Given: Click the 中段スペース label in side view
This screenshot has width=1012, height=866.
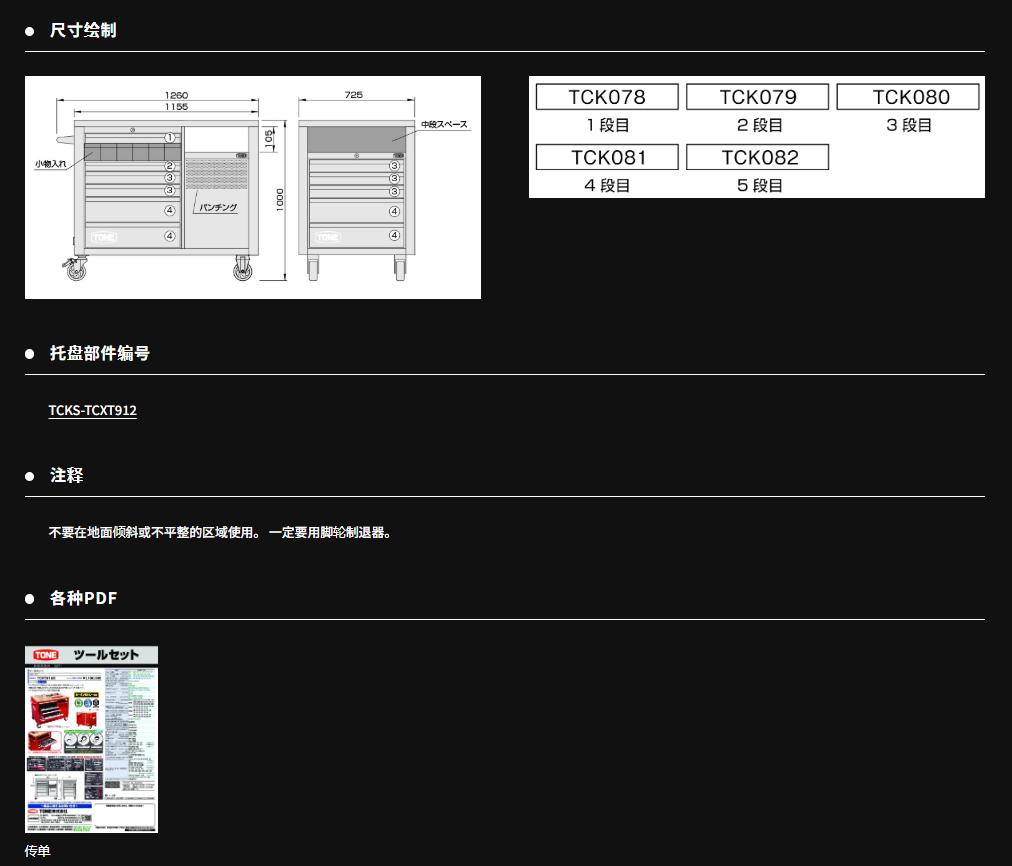Looking at the screenshot, I should click(443, 124).
